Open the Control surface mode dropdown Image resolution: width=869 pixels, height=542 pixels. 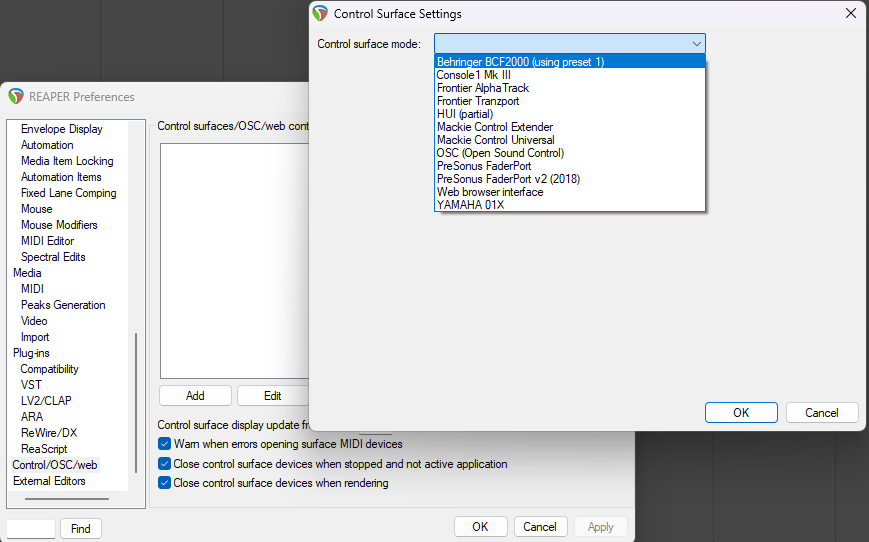click(x=570, y=44)
